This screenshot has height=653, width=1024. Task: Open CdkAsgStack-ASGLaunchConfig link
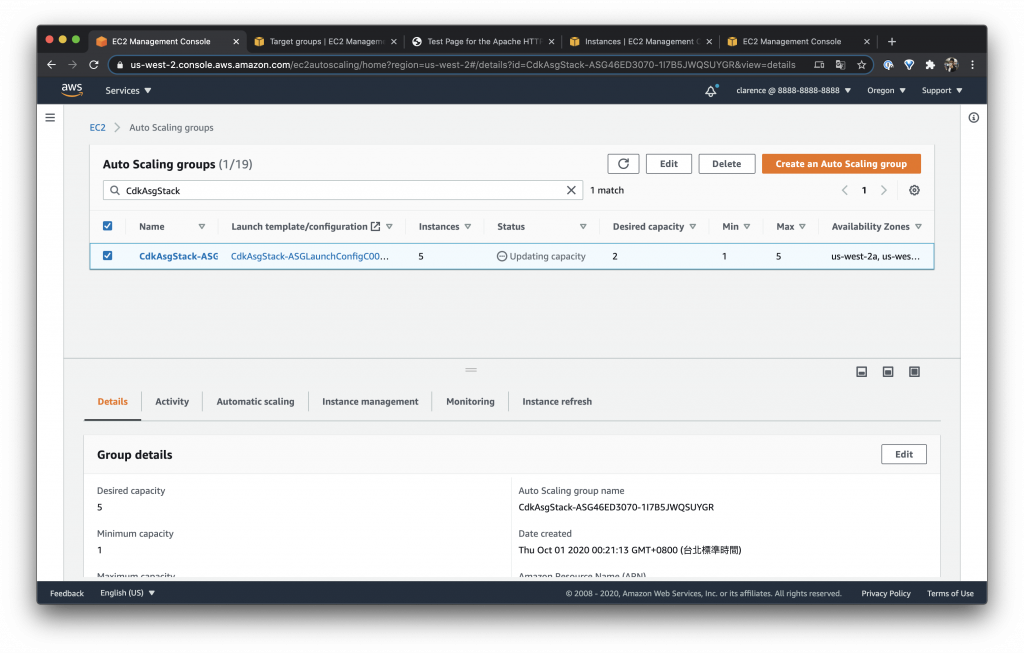coord(310,257)
